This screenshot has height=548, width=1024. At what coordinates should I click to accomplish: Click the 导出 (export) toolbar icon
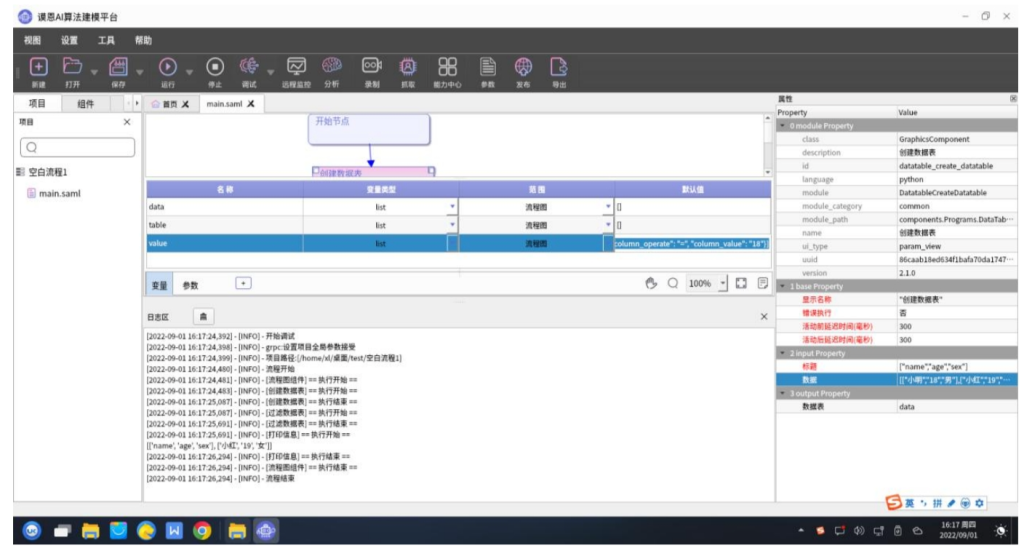point(559,66)
